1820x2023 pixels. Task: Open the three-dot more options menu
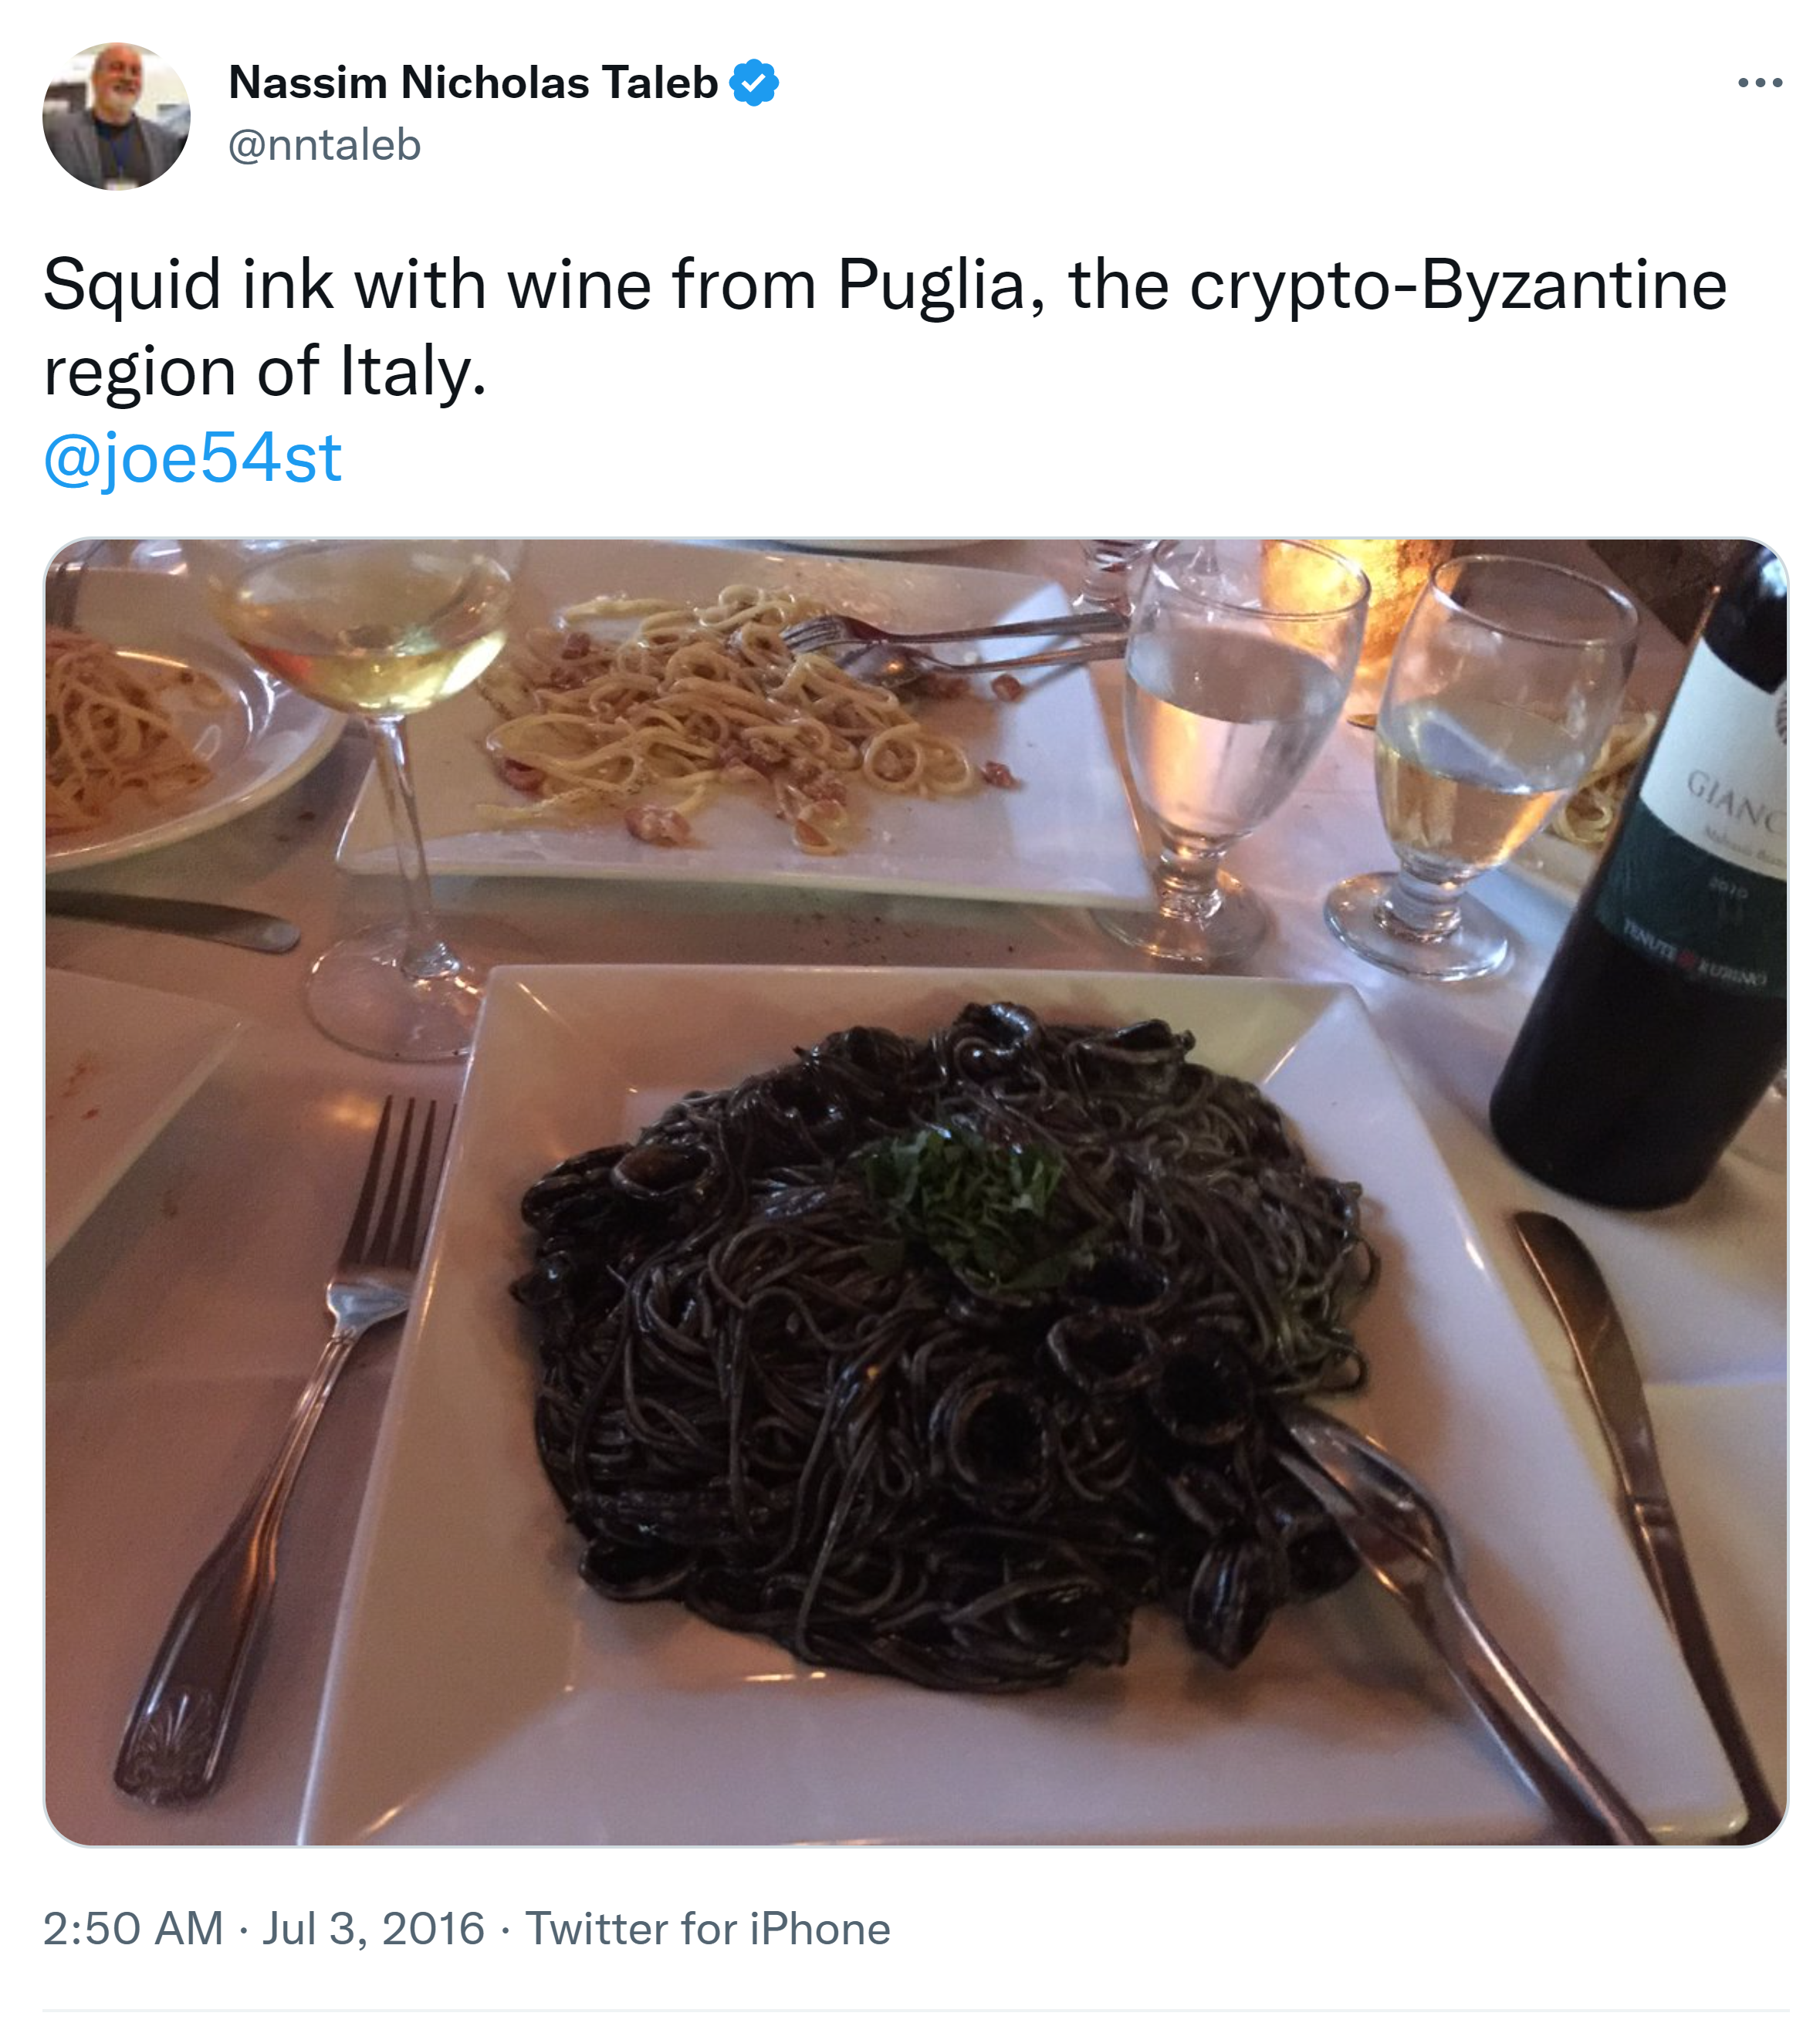click(x=1760, y=83)
